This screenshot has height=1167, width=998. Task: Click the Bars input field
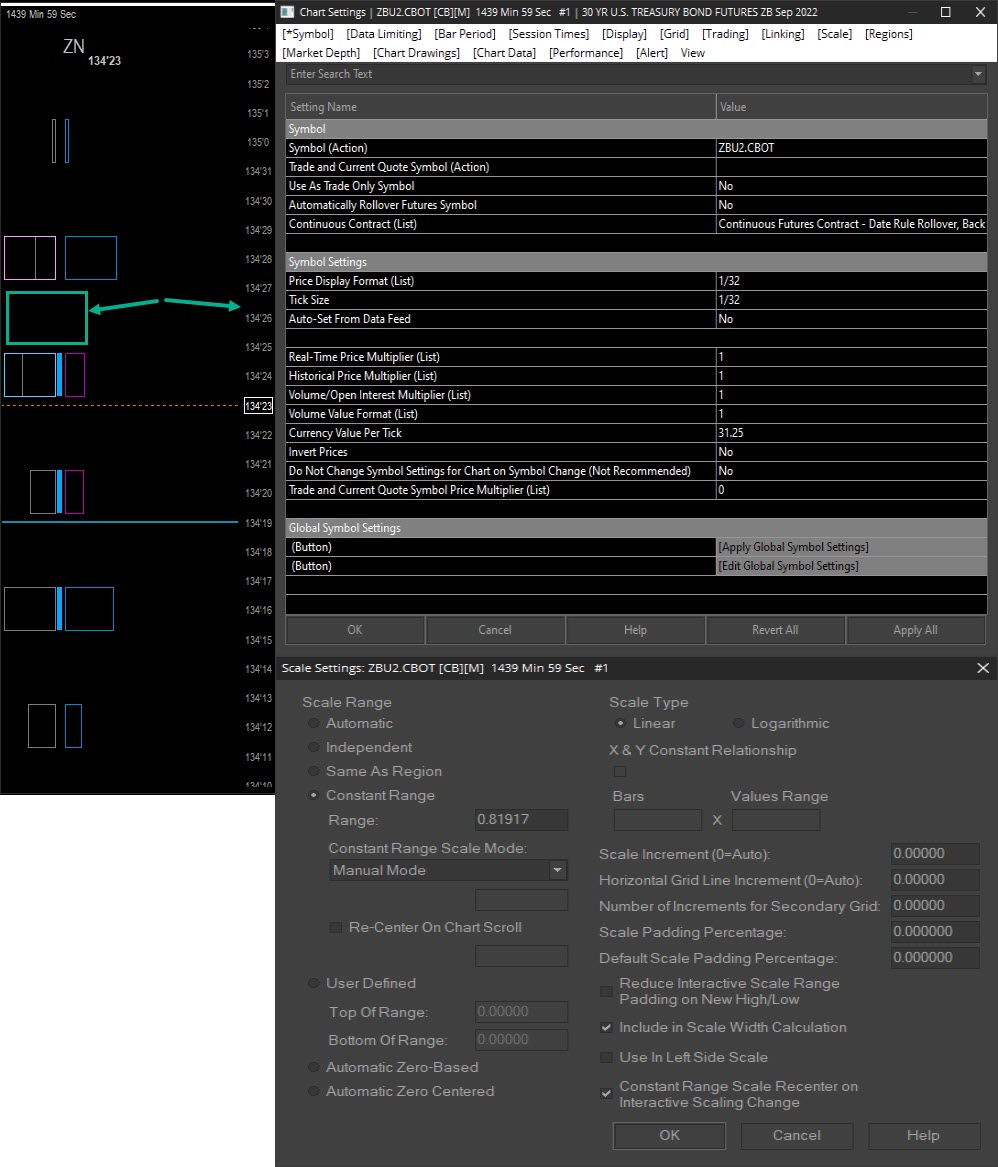point(657,820)
